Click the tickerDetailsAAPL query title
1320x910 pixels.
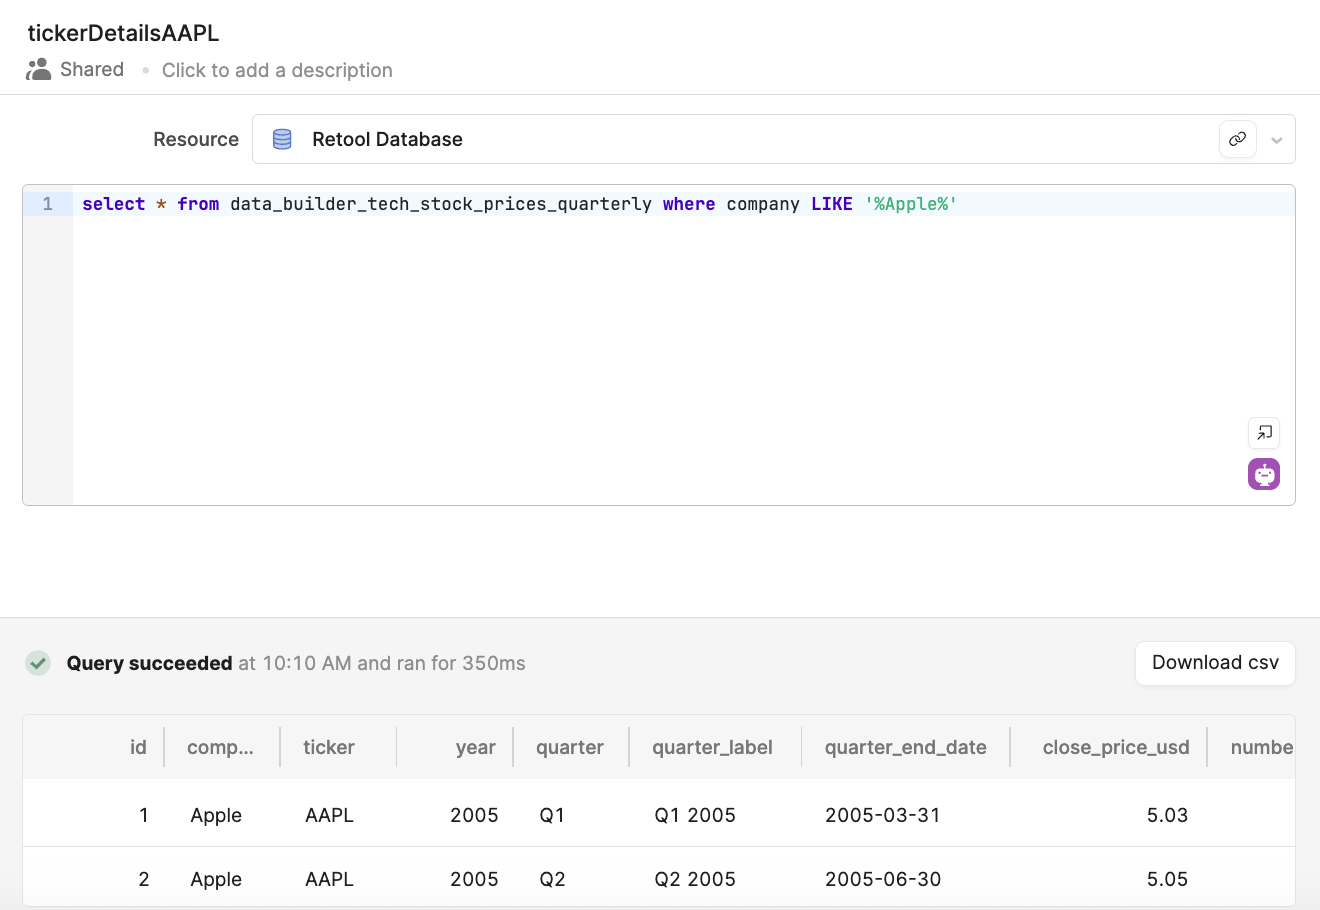tap(123, 32)
